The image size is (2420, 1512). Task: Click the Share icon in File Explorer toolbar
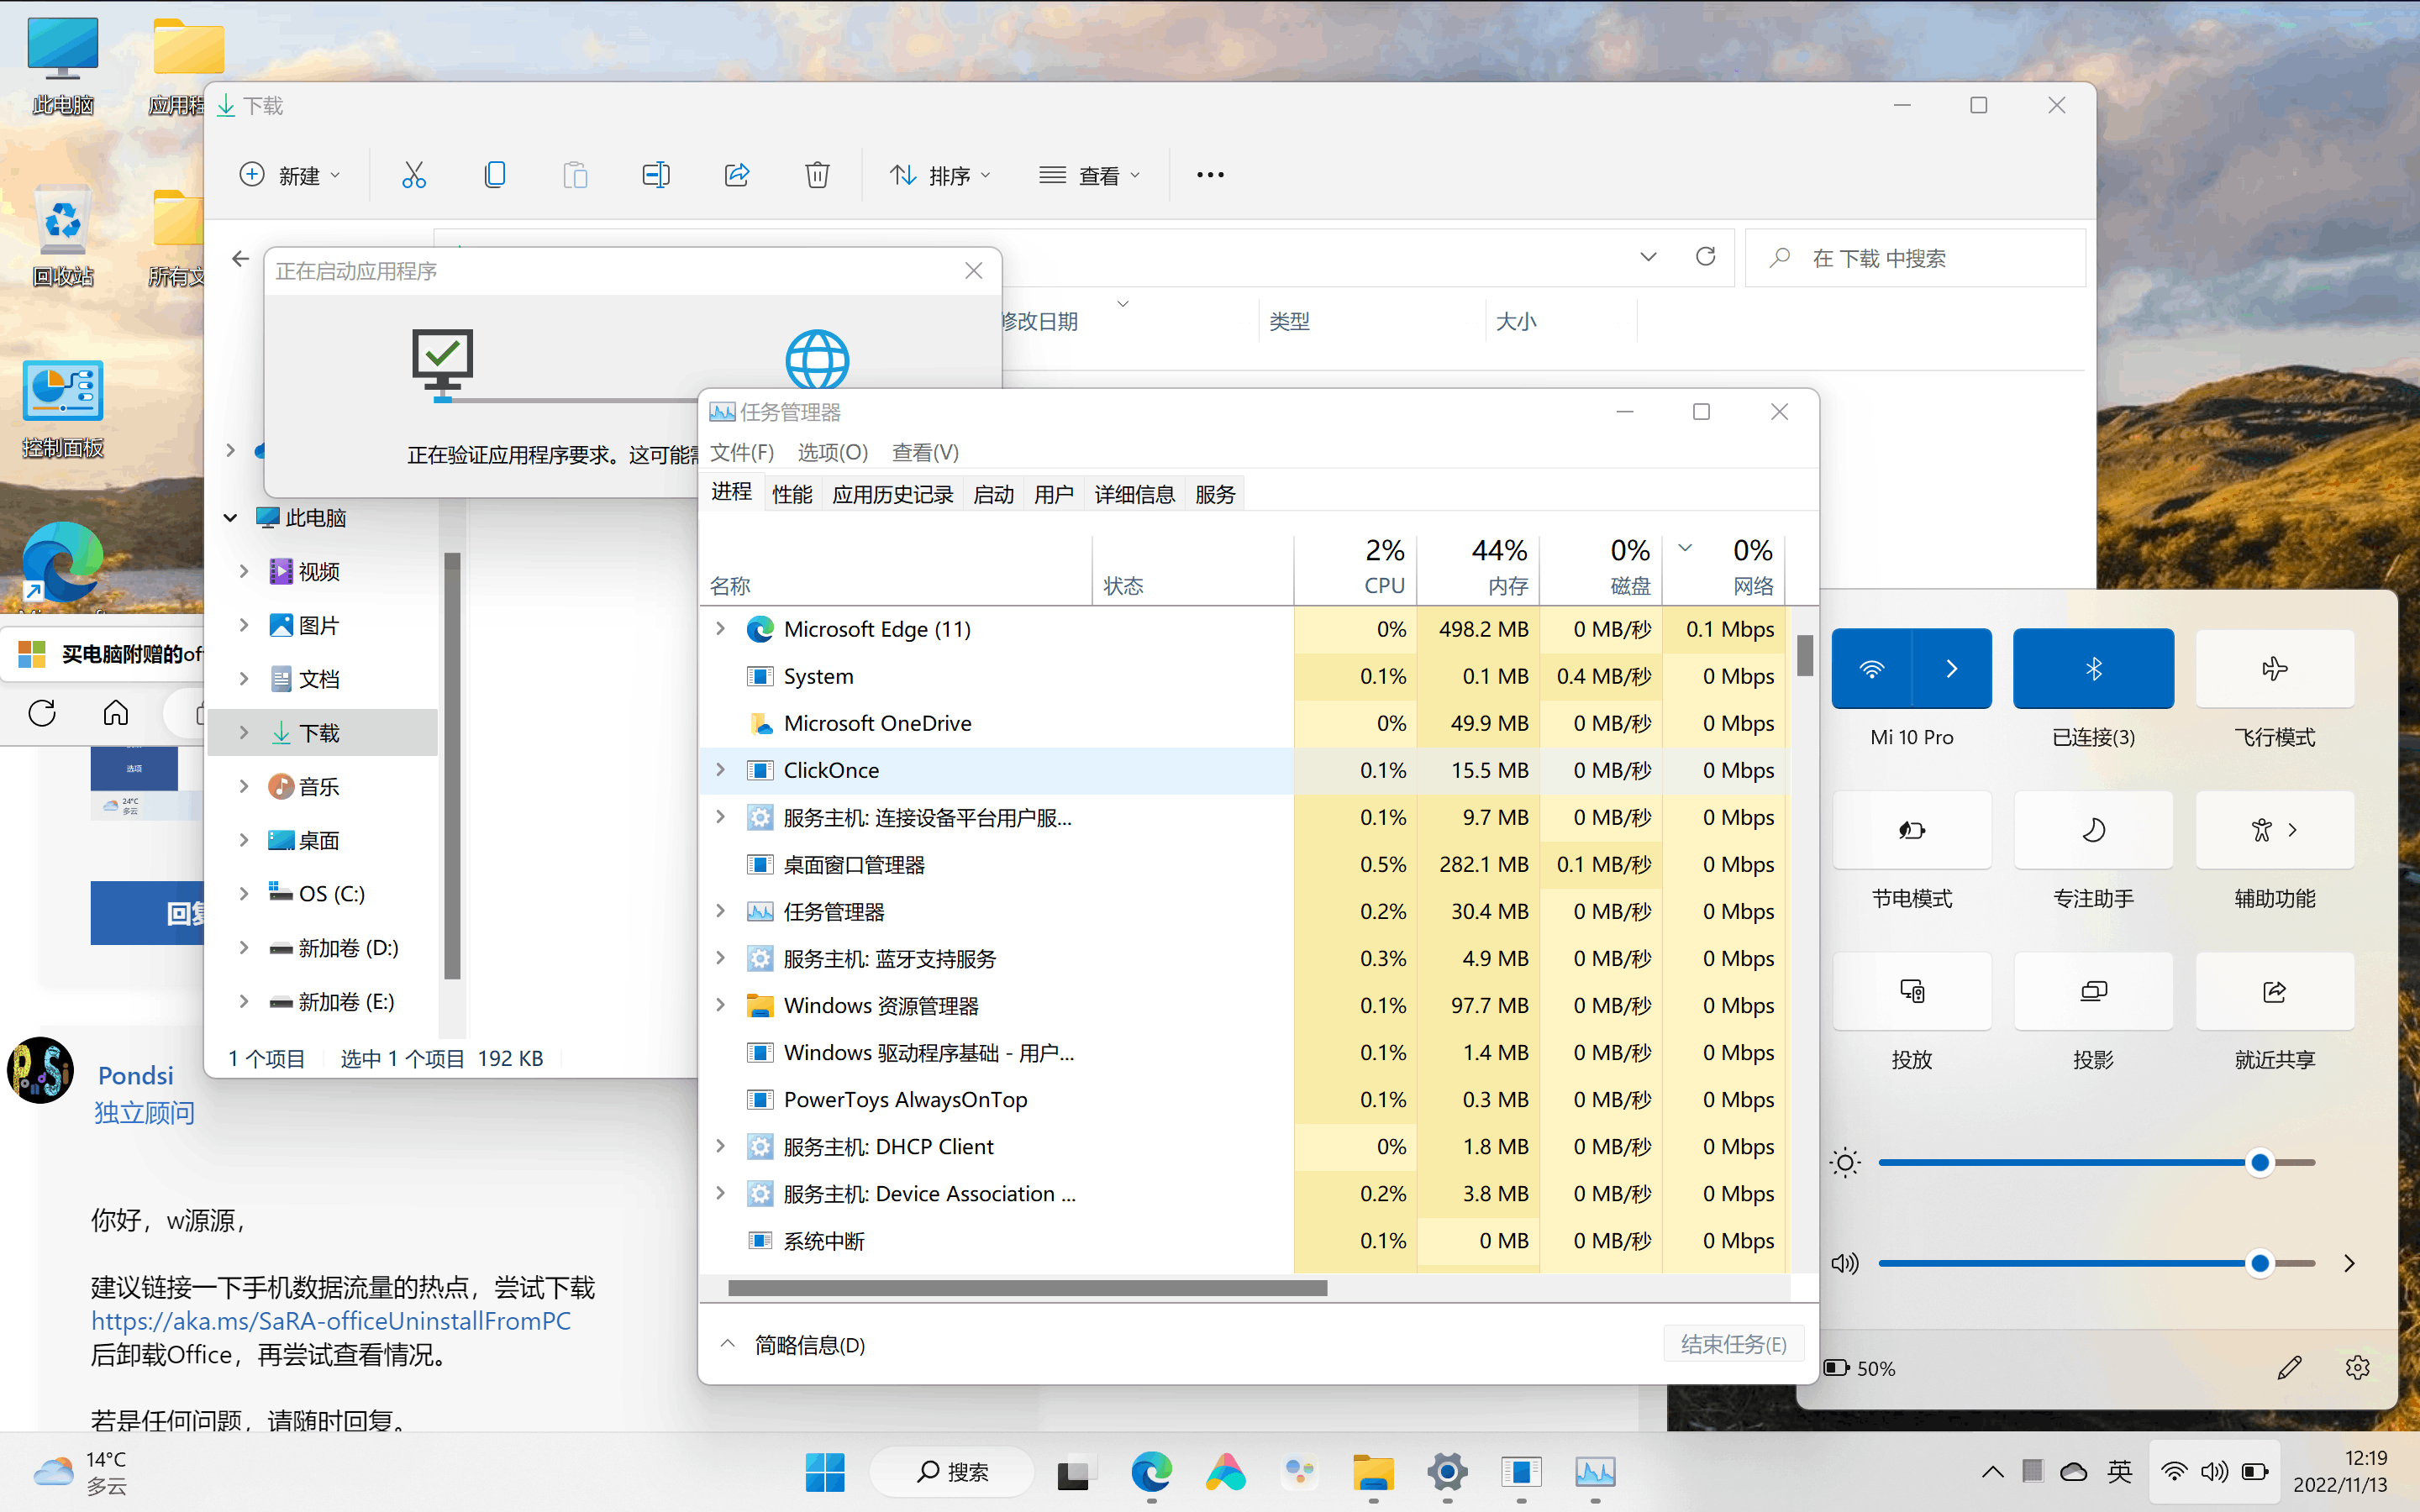point(737,175)
